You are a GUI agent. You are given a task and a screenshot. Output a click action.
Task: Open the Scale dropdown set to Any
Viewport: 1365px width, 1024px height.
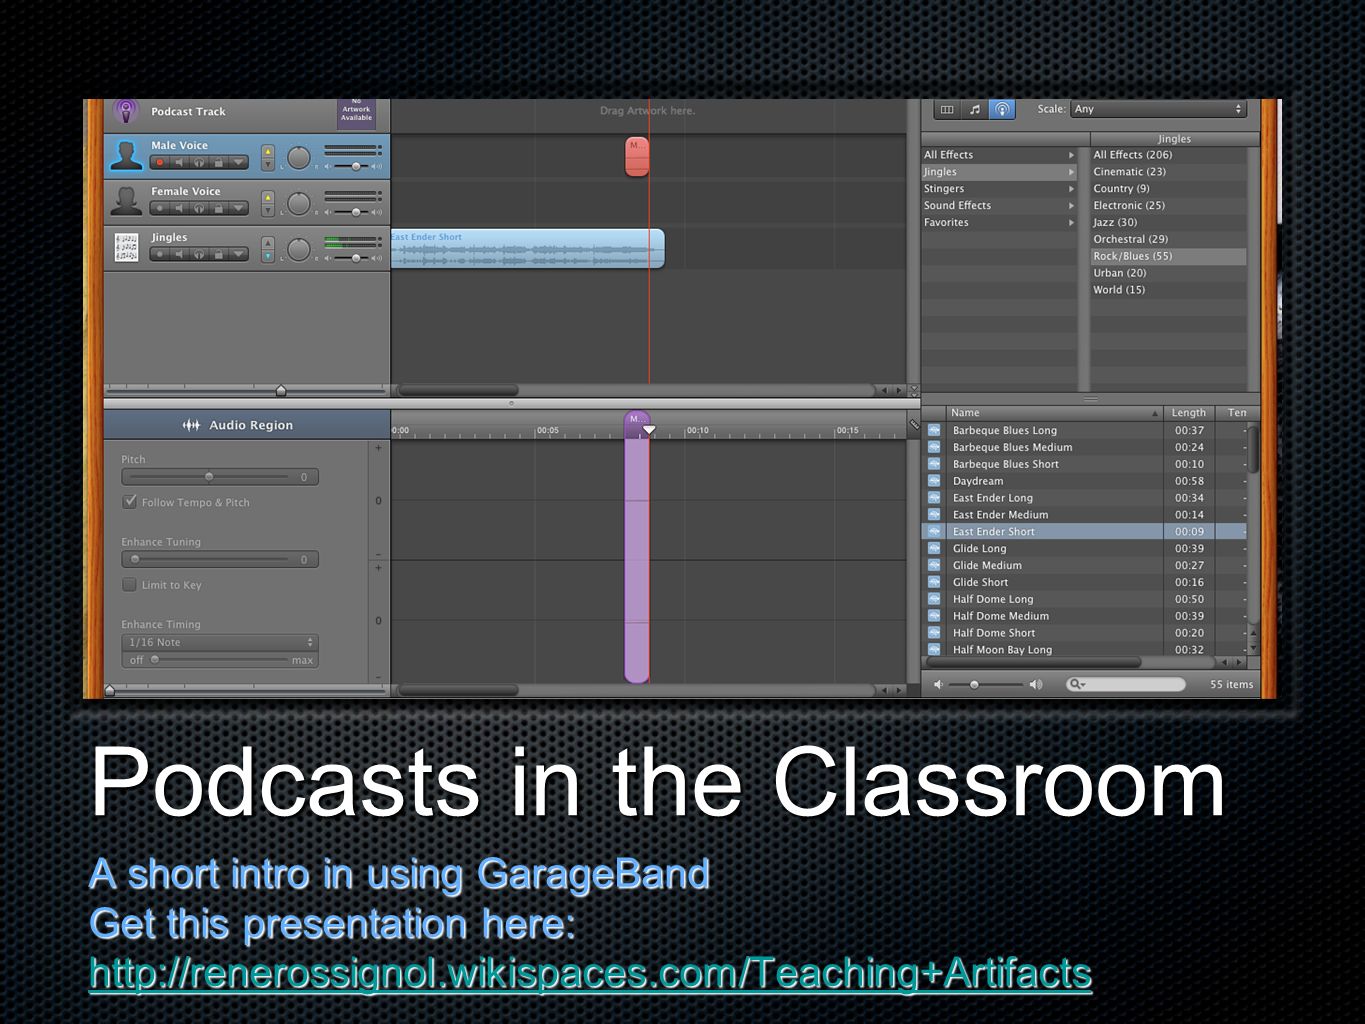(1158, 110)
